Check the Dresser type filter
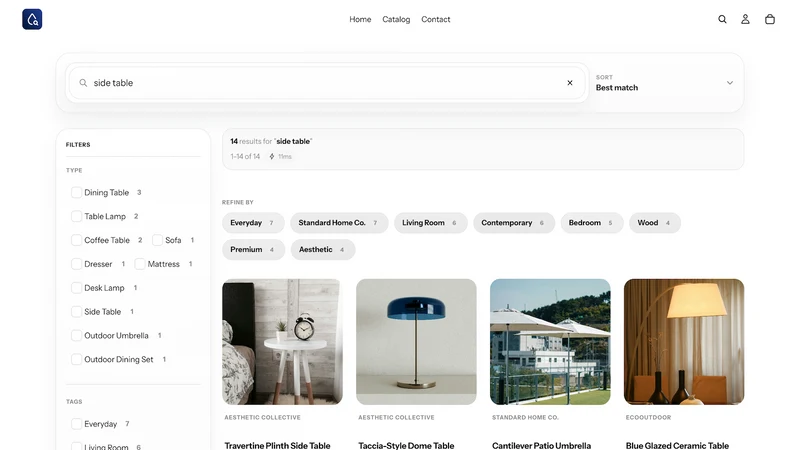 77,264
